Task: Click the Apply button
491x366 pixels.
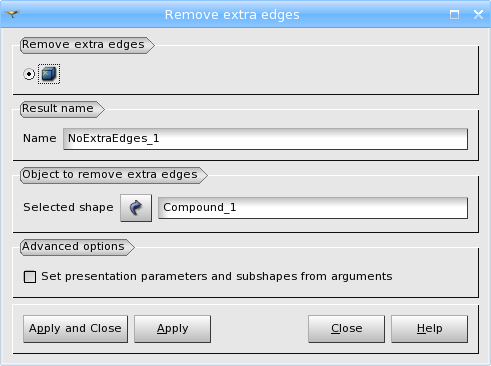Action: pos(172,329)
